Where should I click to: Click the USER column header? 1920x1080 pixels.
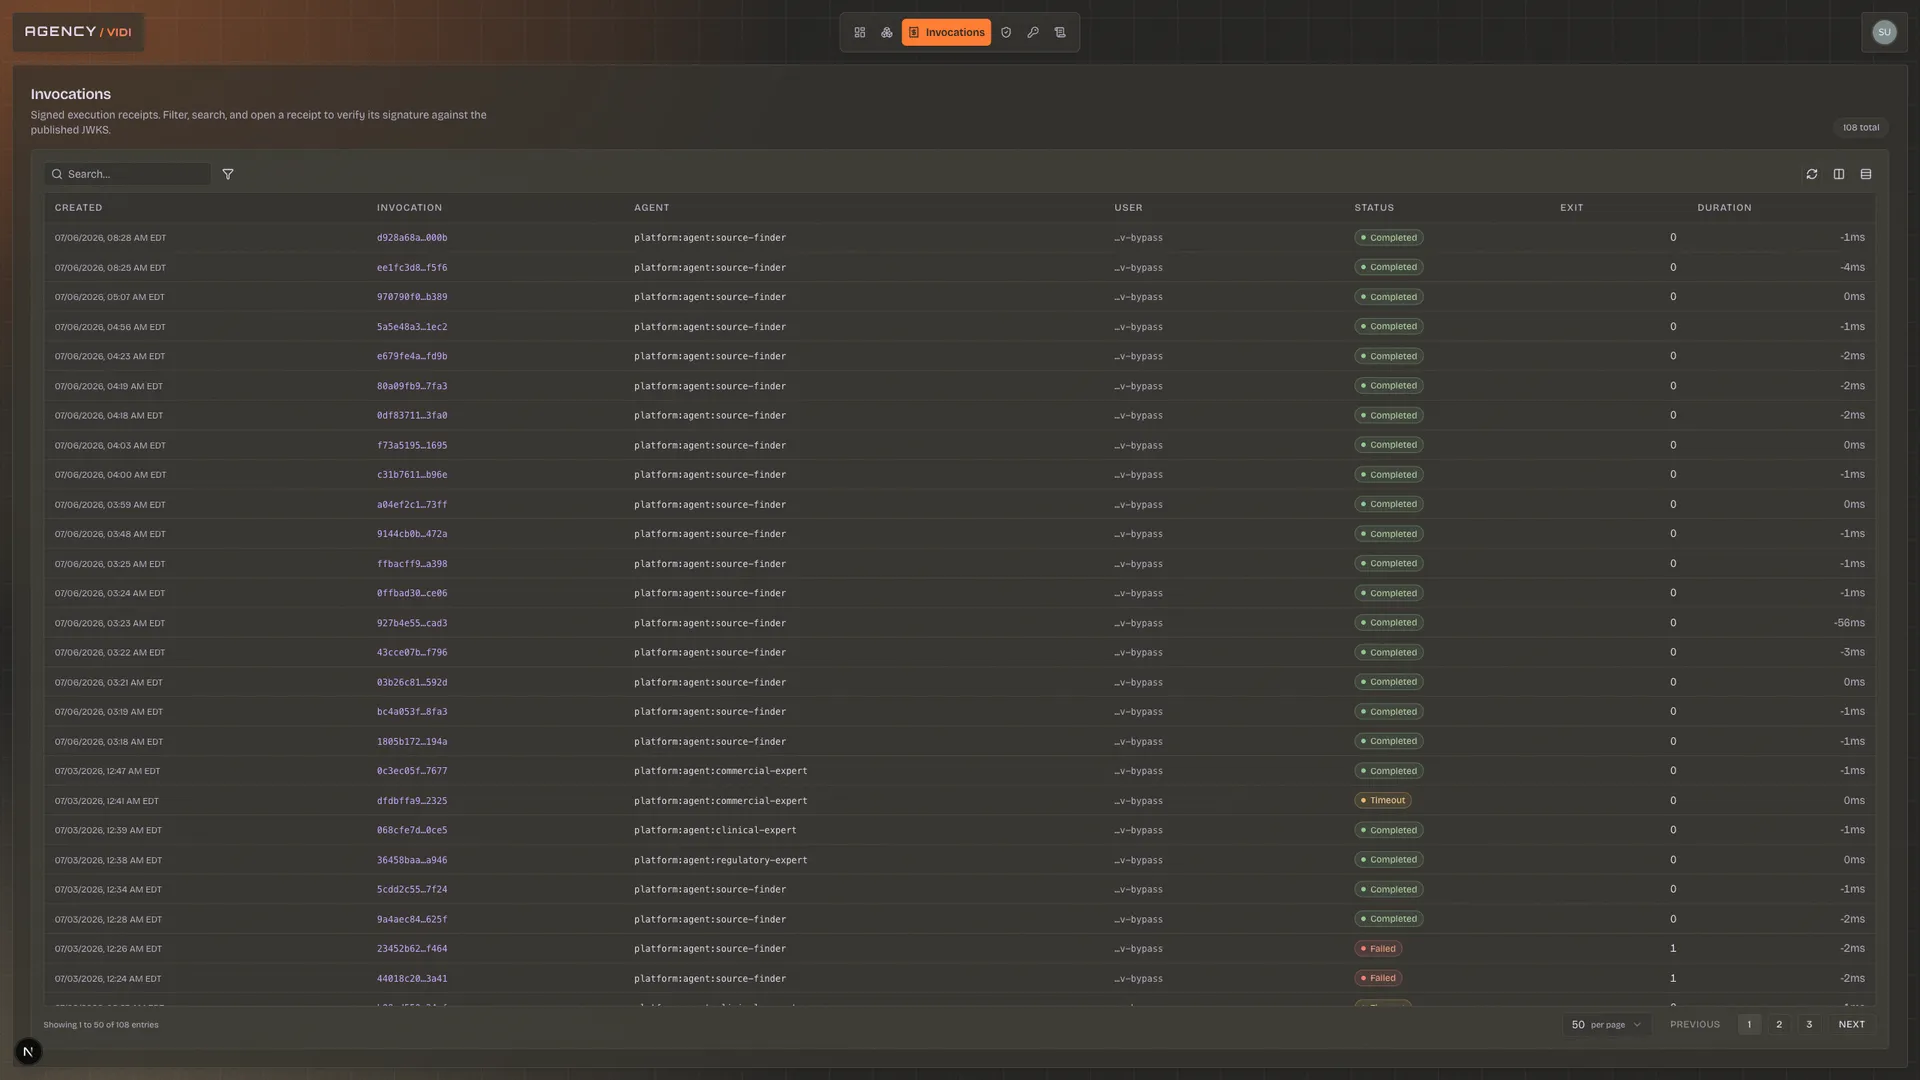click(x=1128, y=208)
